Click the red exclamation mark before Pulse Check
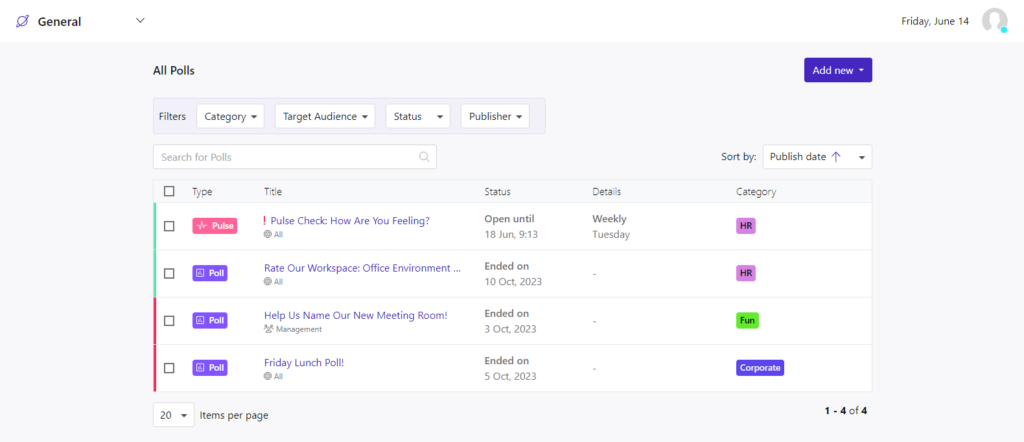 pos(264,221)
